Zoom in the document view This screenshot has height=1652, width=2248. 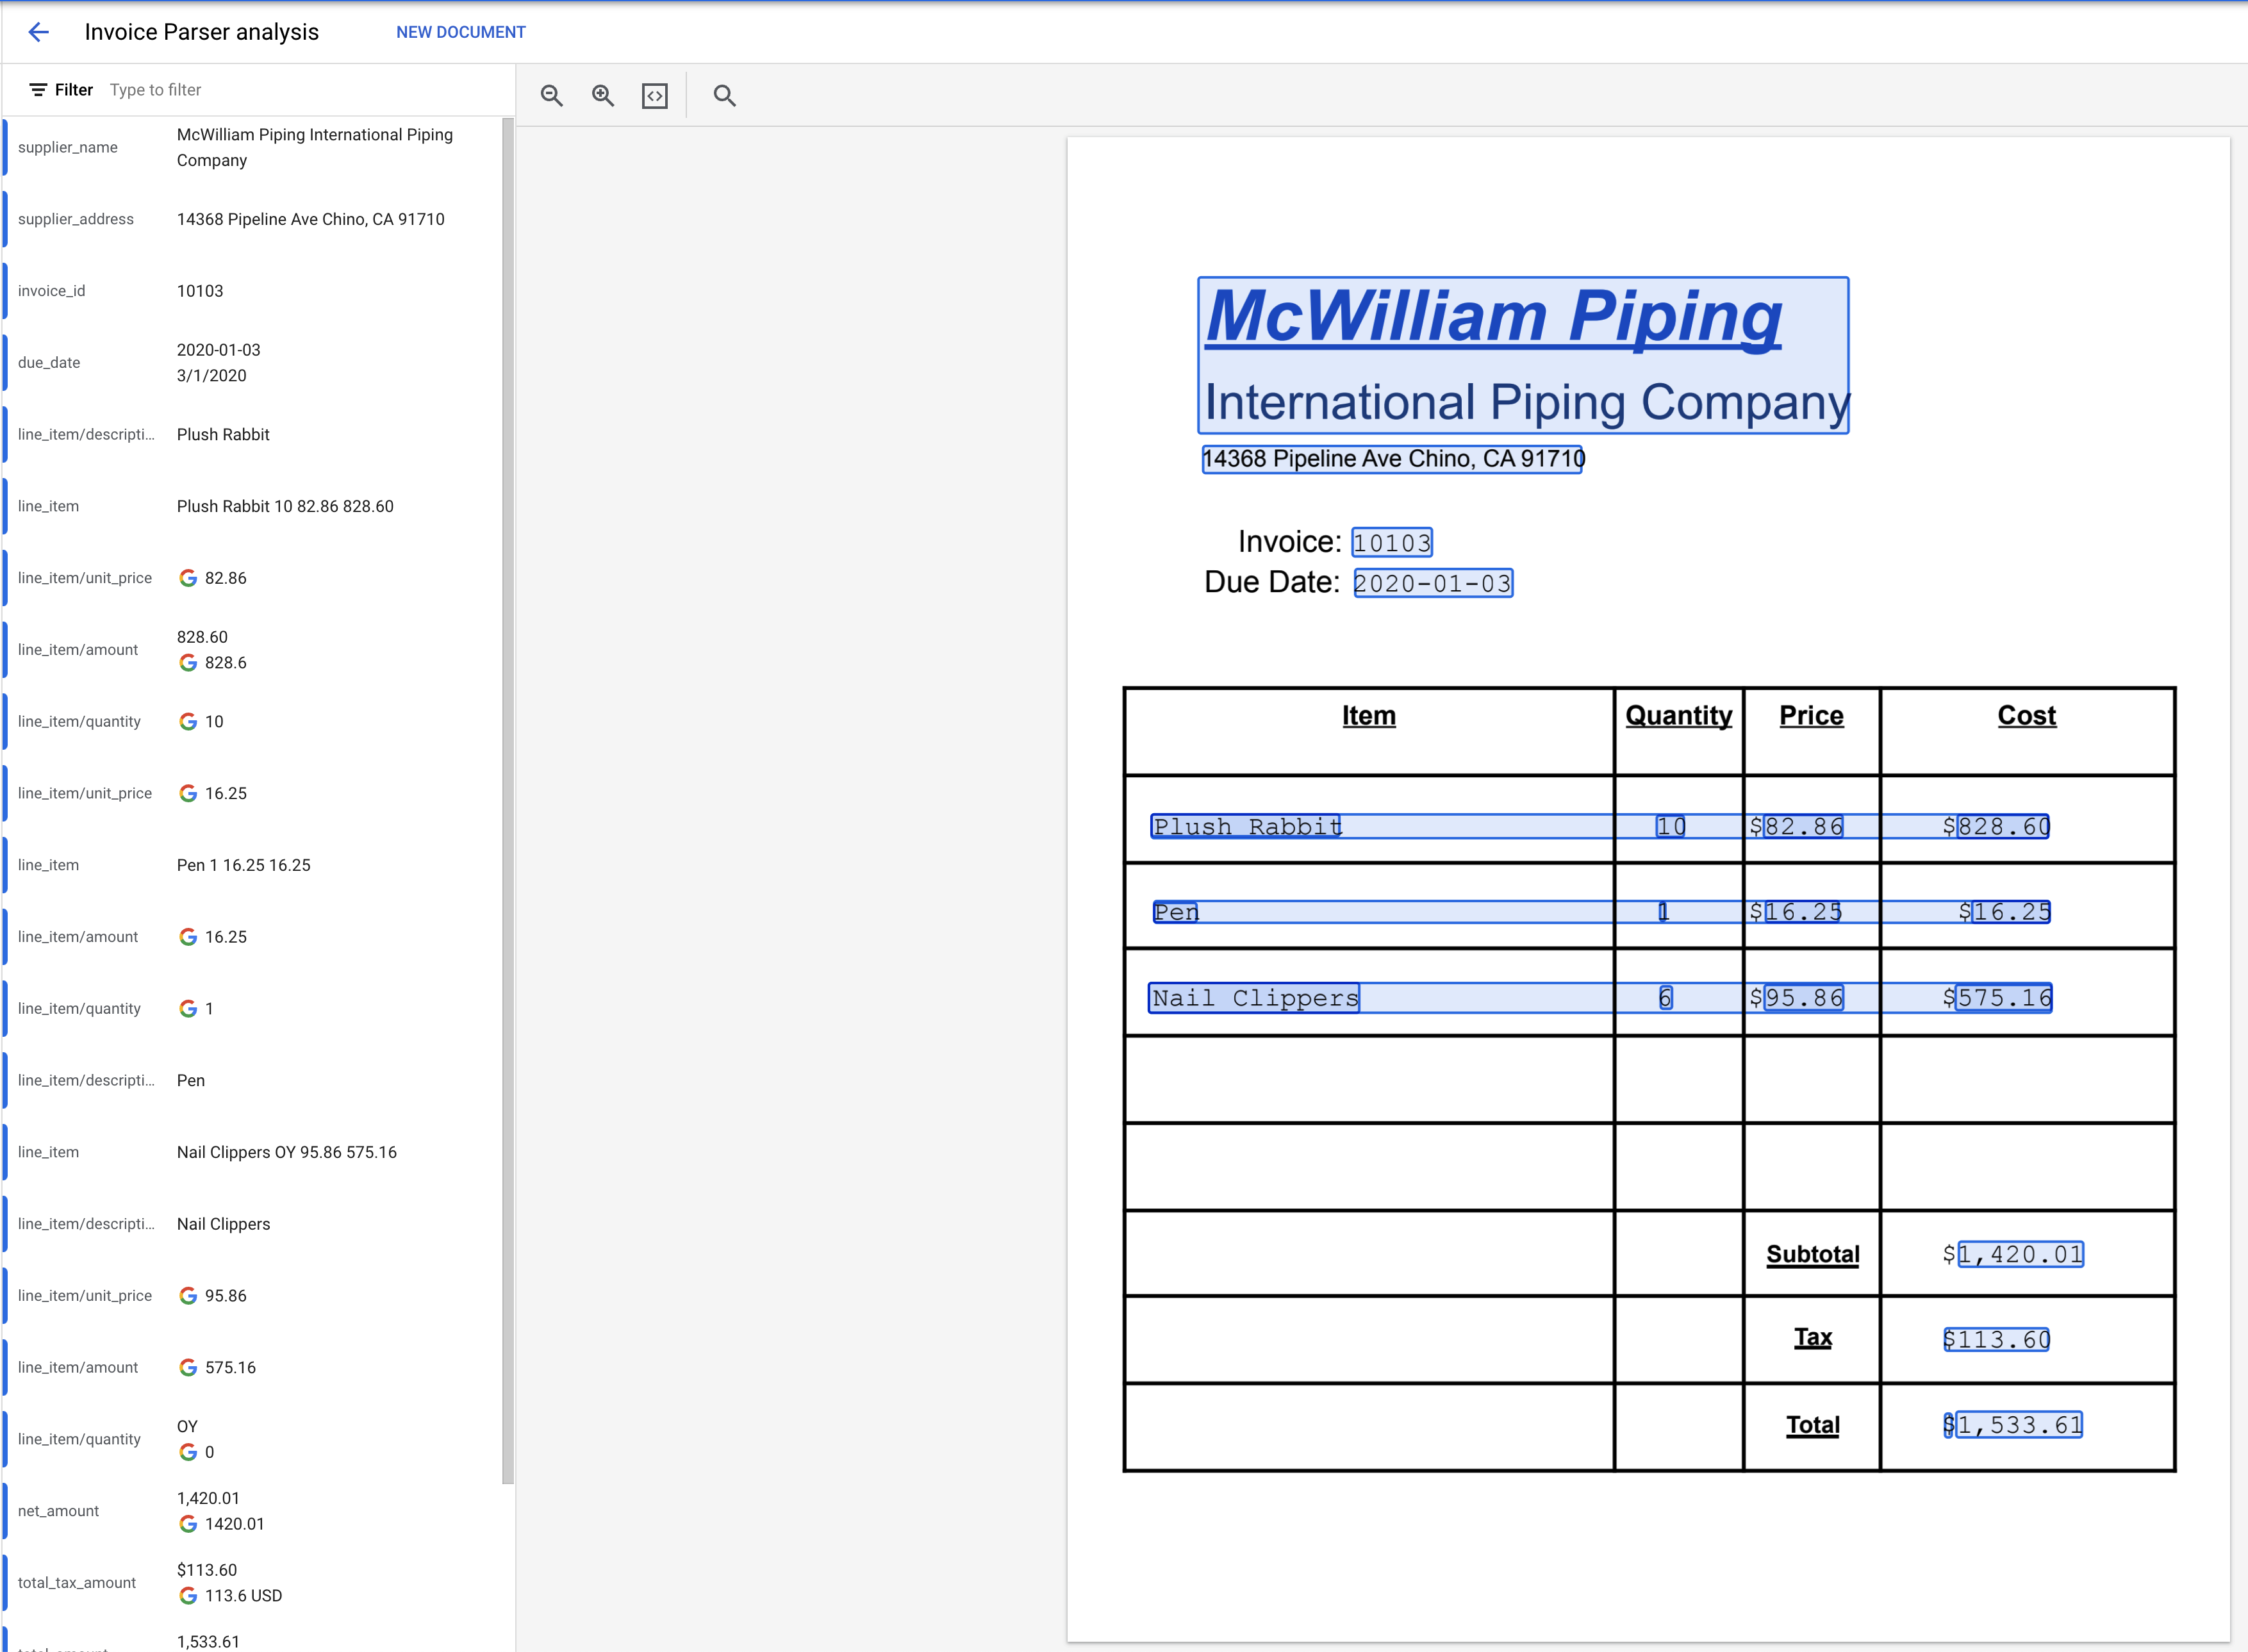[603, 96]
